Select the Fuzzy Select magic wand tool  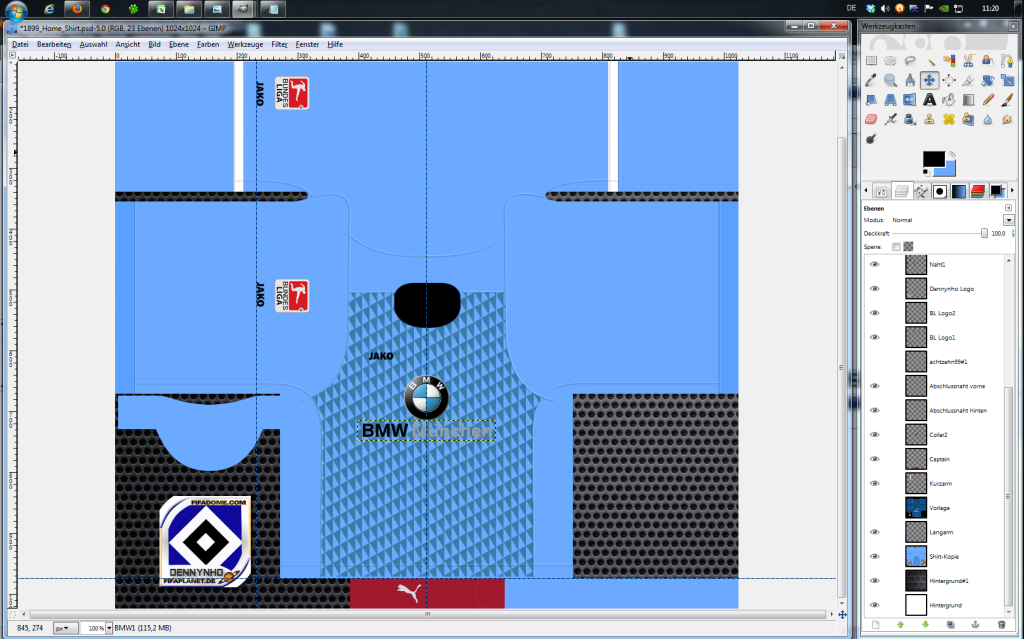[929, 61]
